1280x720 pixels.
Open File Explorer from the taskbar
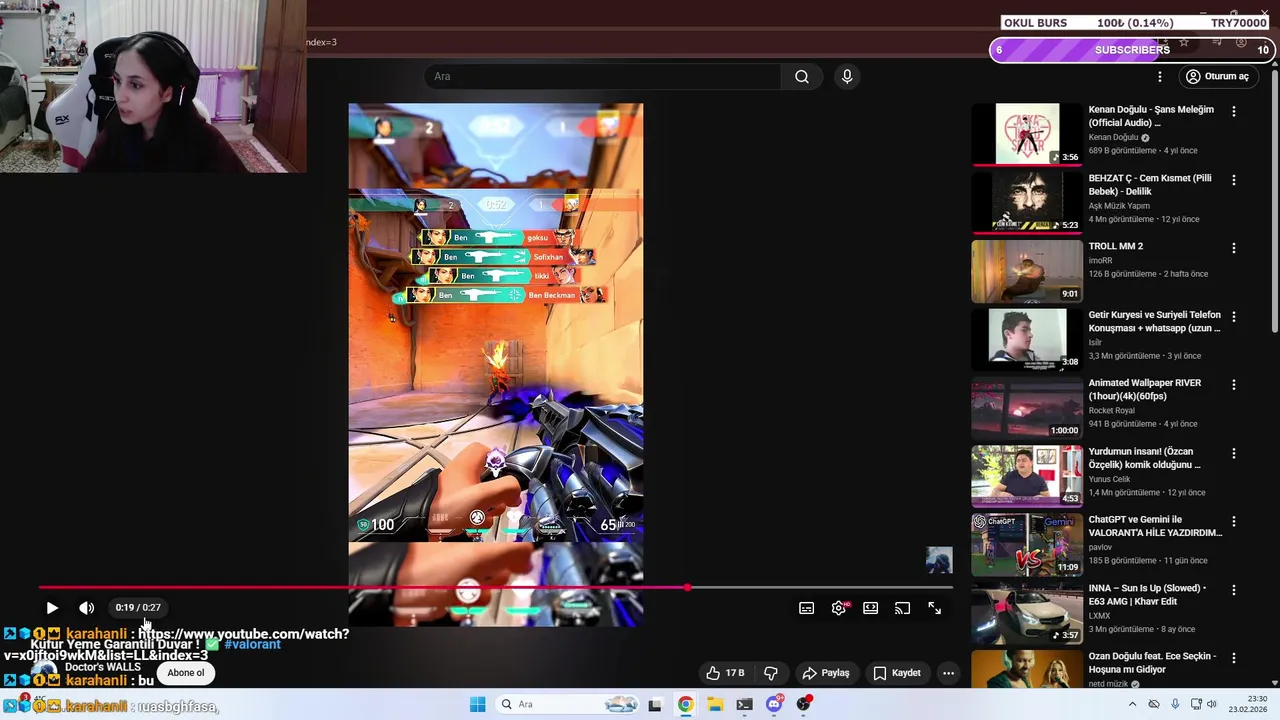tap(715, 705)
